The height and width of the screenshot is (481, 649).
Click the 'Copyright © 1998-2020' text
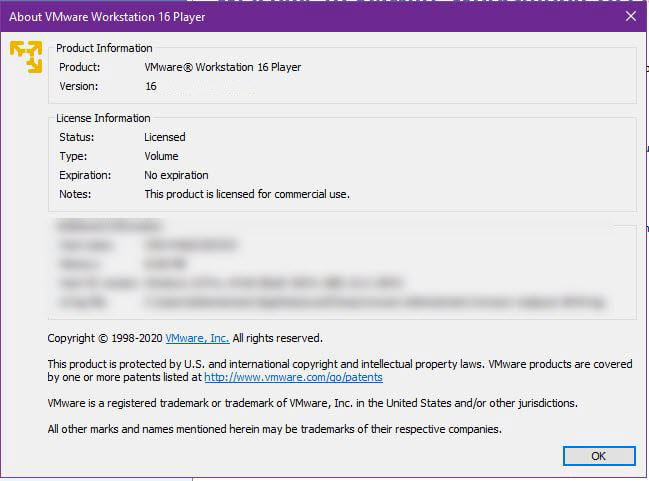point(105,338)
